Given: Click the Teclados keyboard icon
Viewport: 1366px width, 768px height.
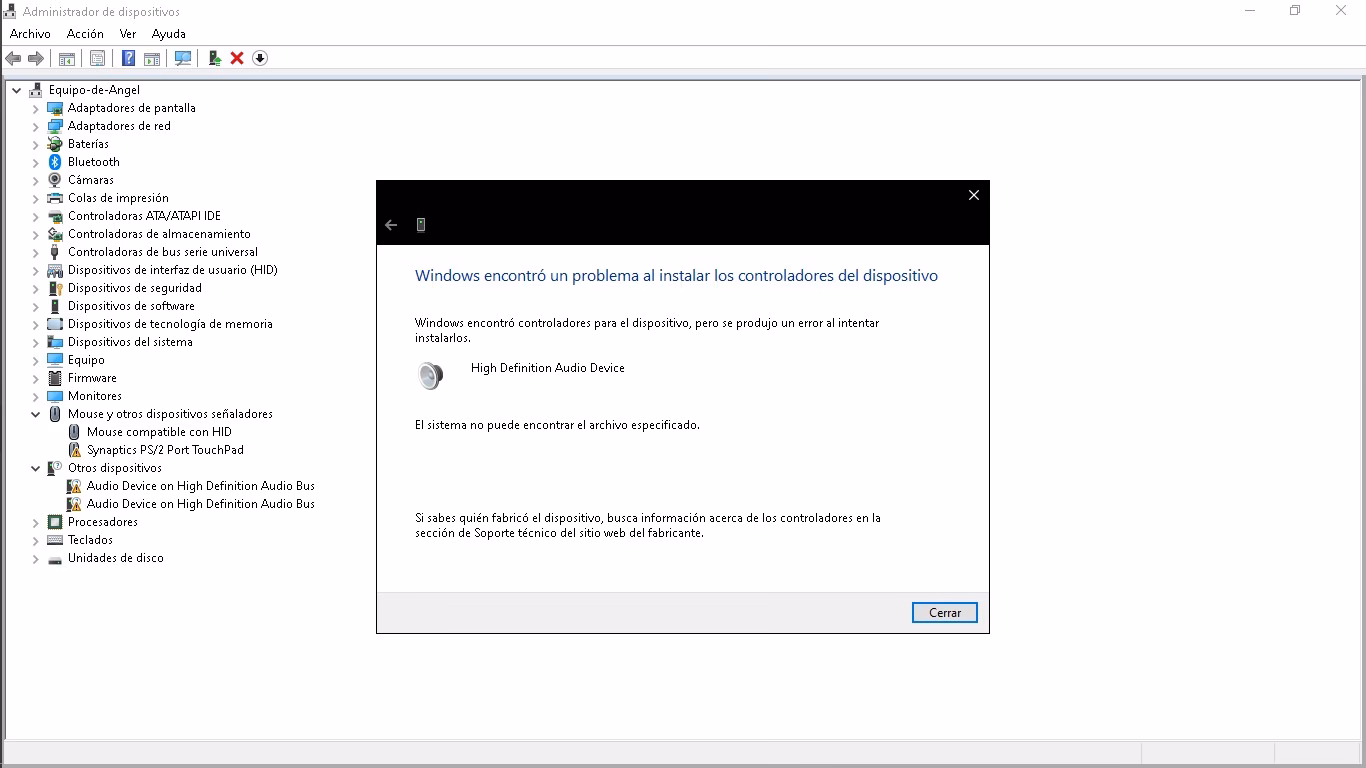Looking at the screenshot, I should click(55, 540).
